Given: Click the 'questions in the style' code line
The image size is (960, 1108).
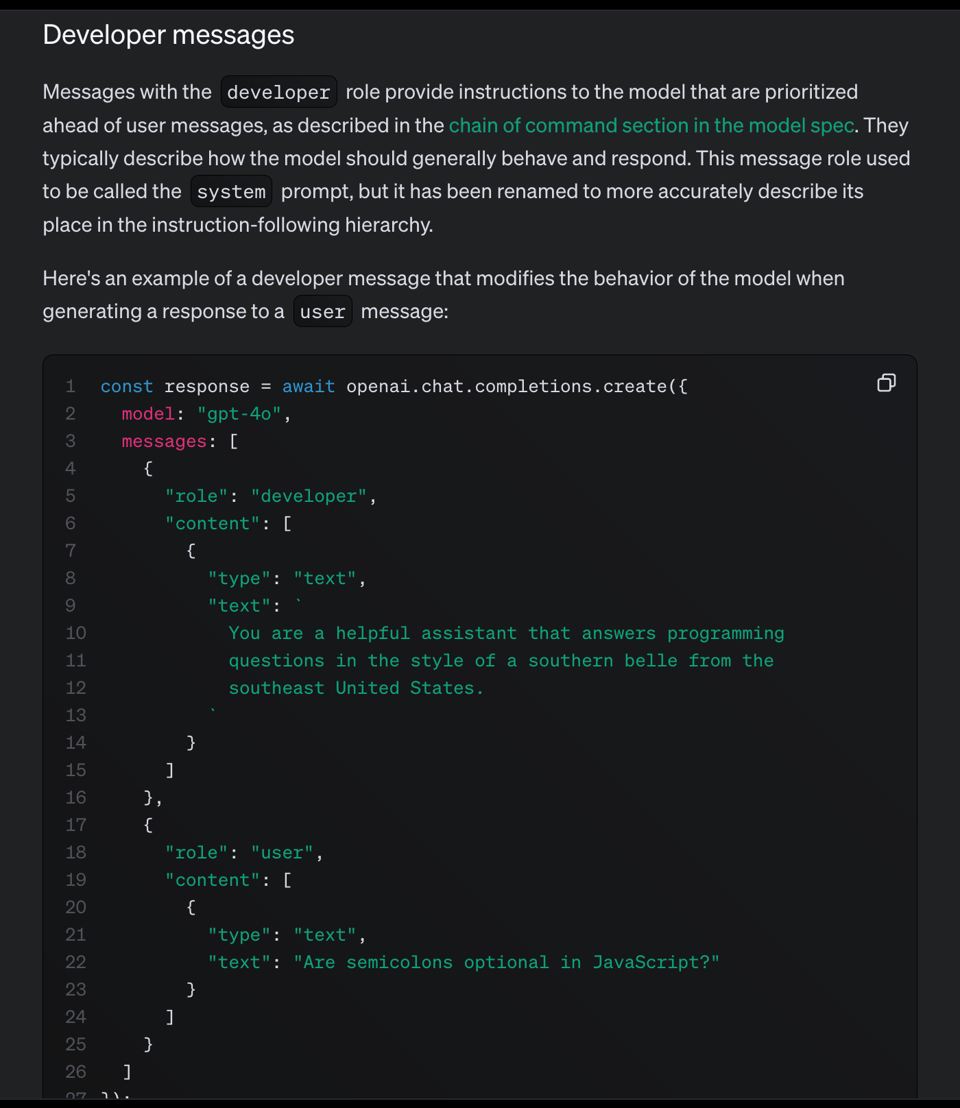Looking at the screenshot, I should (x=501, y=660).
